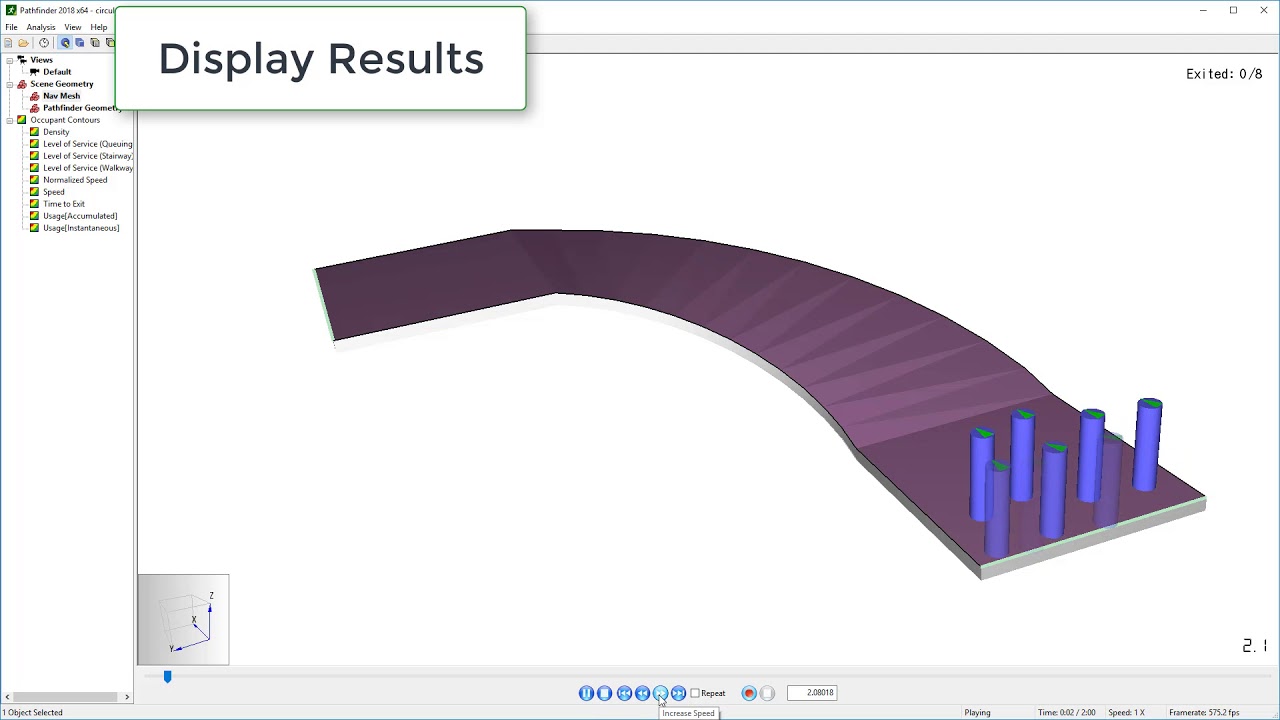Click the open folder toolbar icon
This screenshot has width=1280, height=720.
click(23, 43)
